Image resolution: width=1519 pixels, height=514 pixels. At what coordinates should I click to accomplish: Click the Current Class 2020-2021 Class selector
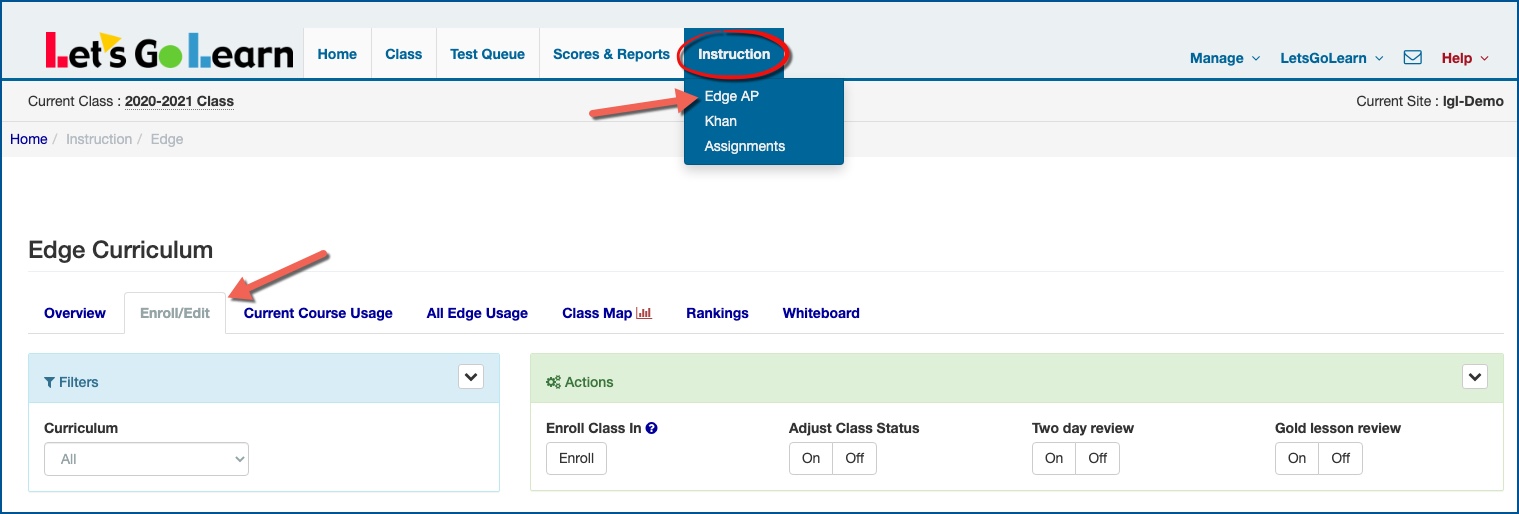179,101
